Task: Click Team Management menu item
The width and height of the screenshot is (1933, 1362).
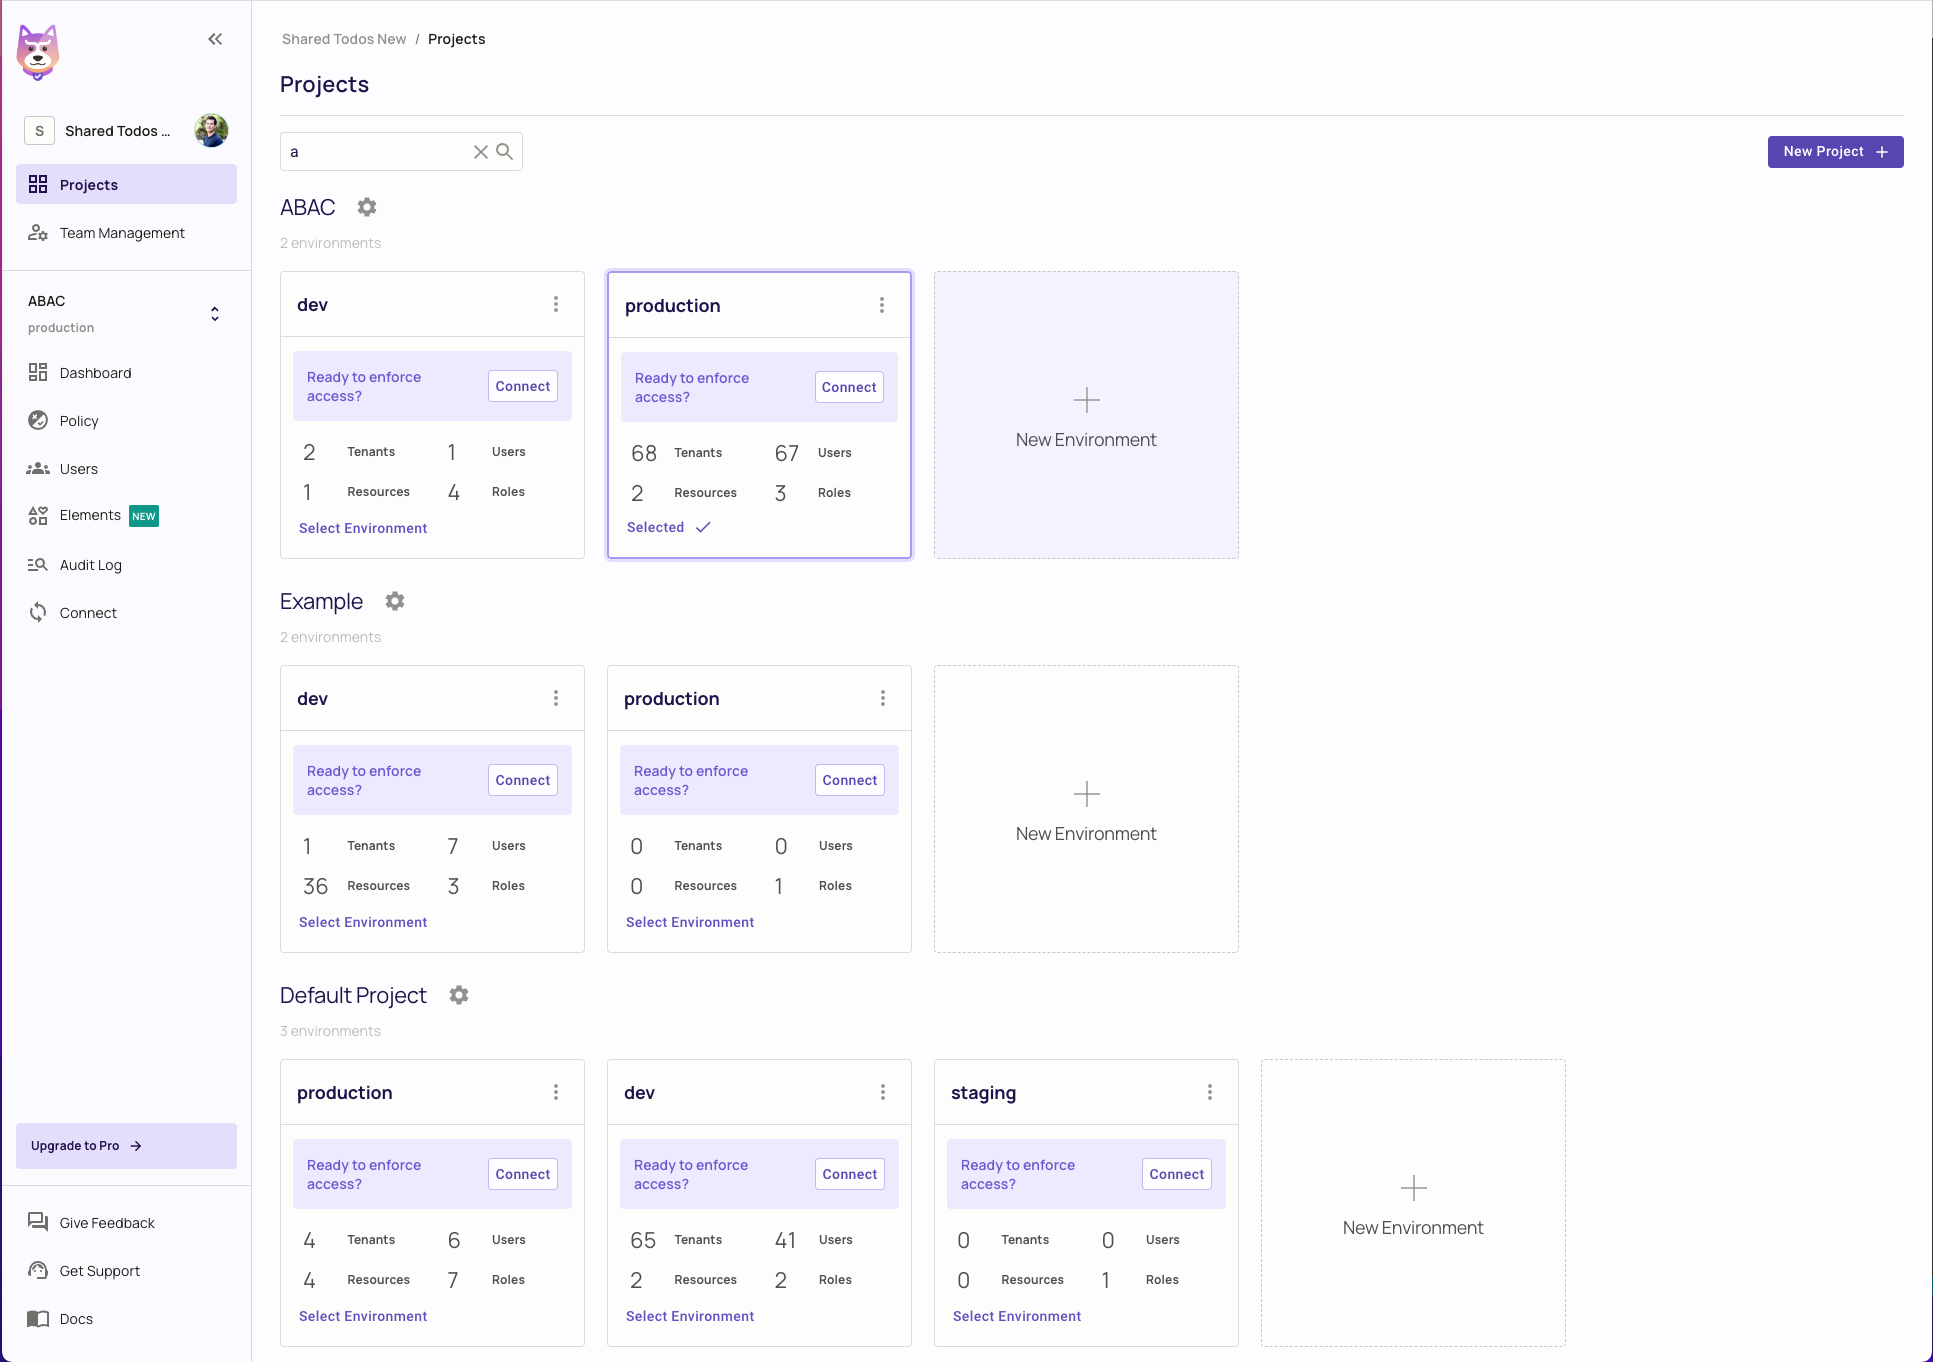Action: click(122, 231)
